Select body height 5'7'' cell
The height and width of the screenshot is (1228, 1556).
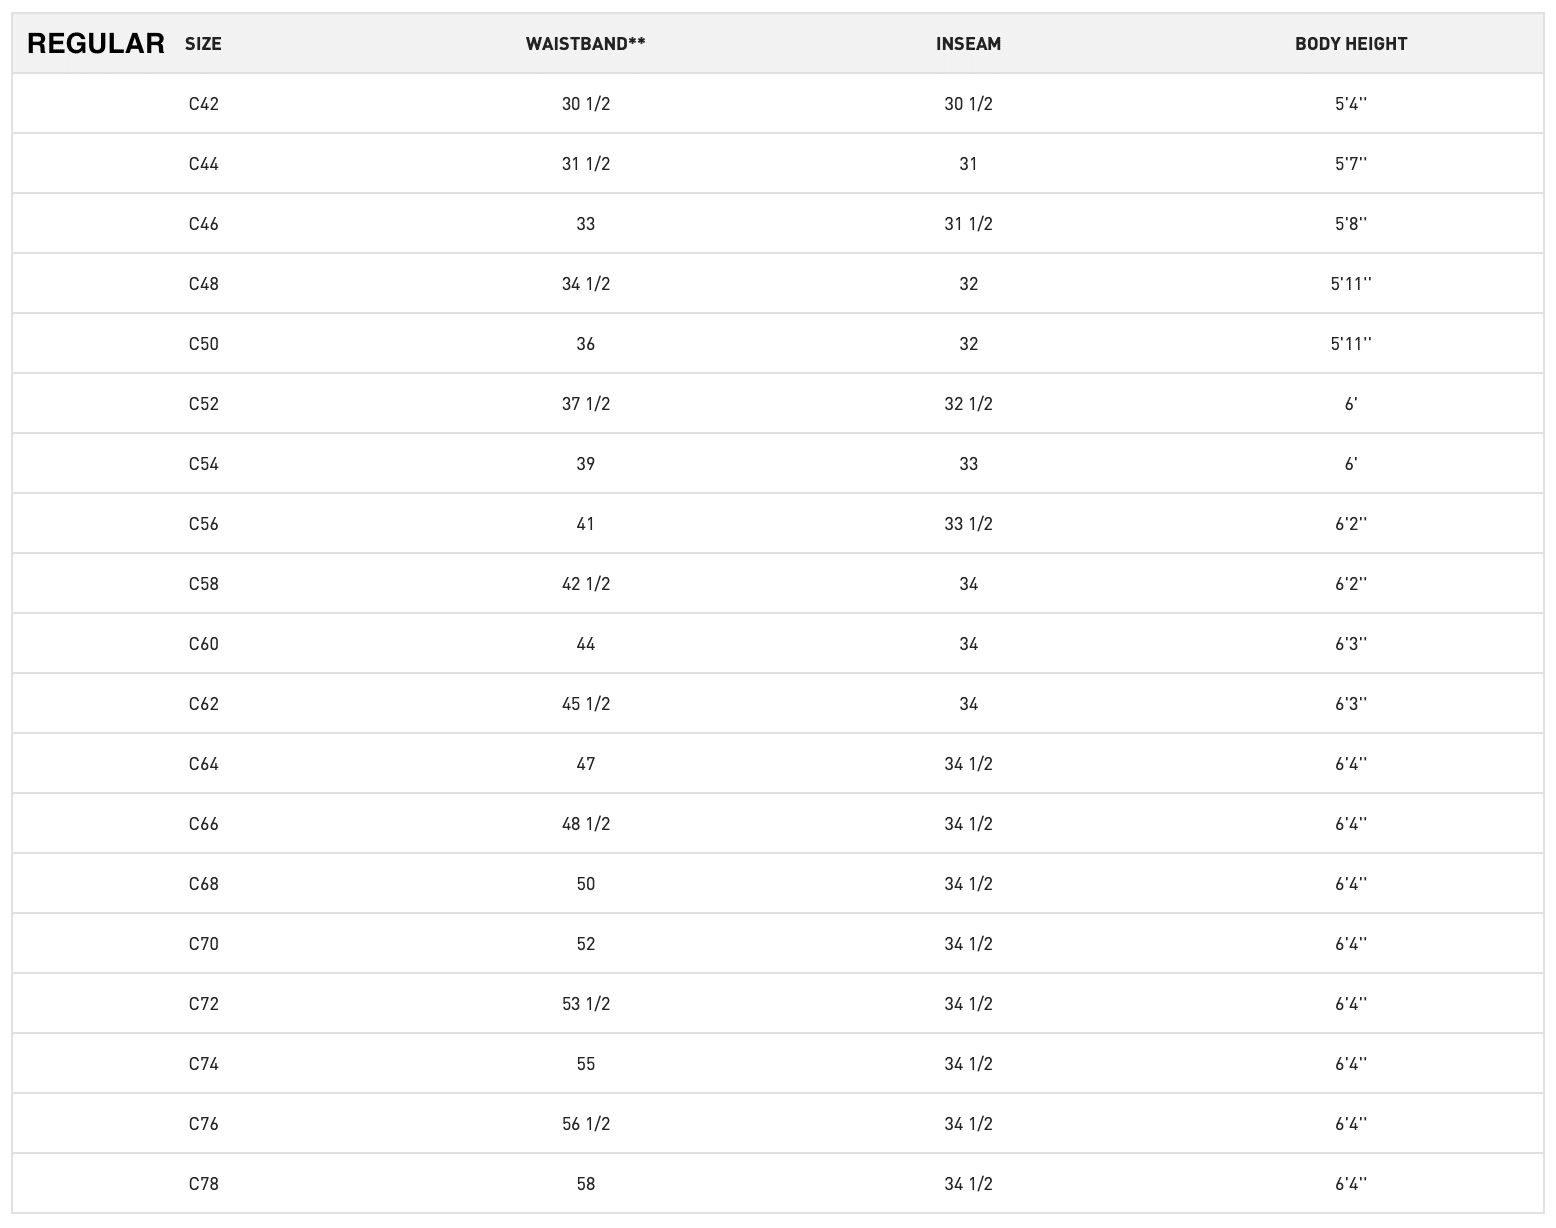point(1350,164)
